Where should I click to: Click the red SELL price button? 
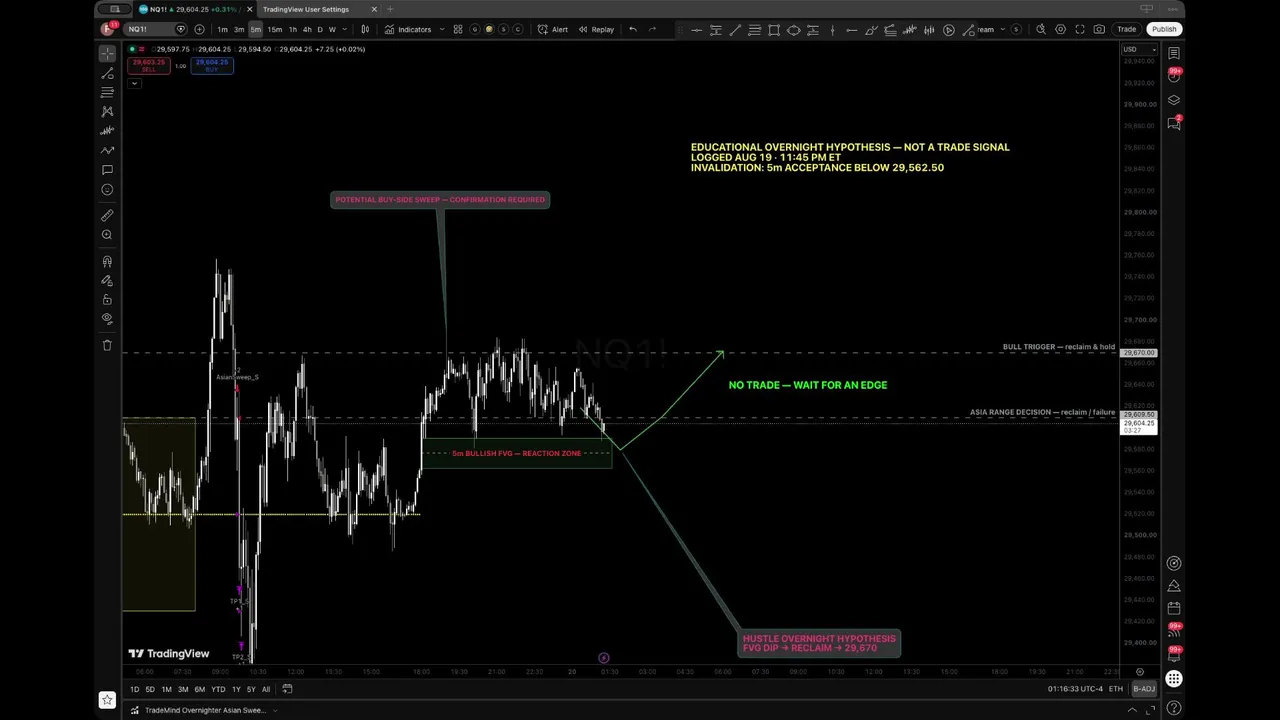(148, 66)
